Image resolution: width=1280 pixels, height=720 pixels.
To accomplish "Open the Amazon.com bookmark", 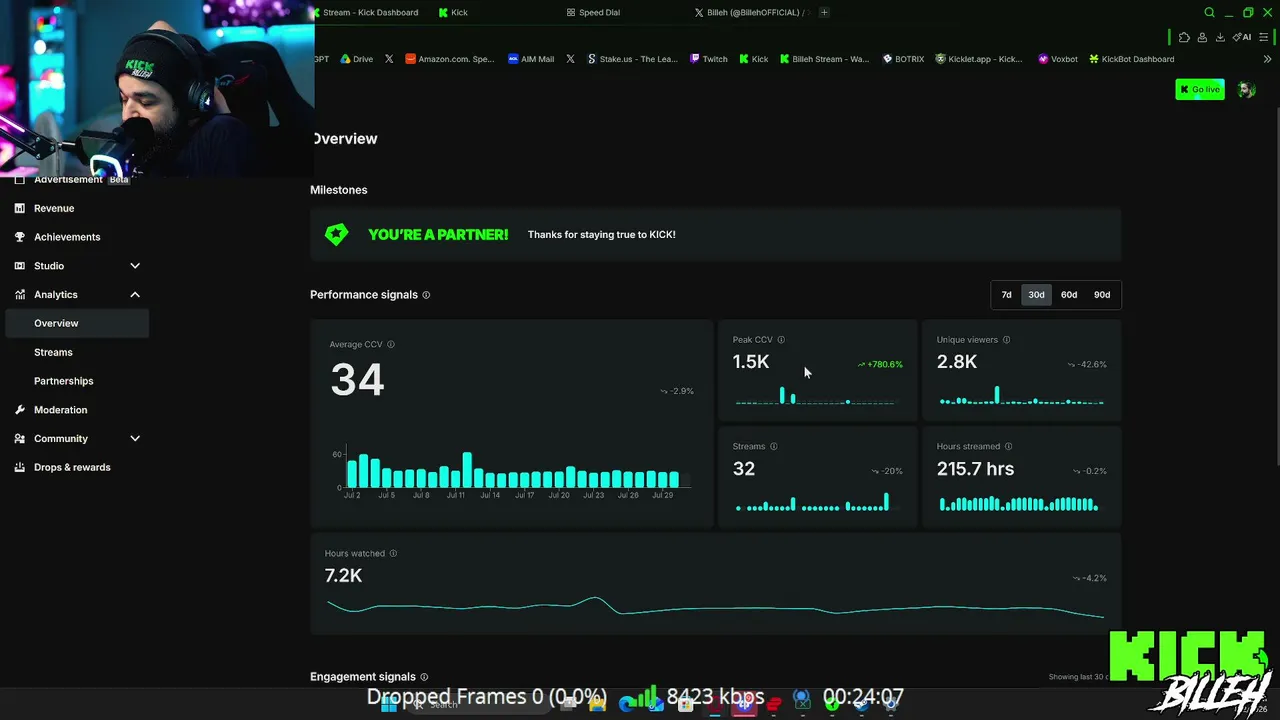I will click(x=450, y=59).
